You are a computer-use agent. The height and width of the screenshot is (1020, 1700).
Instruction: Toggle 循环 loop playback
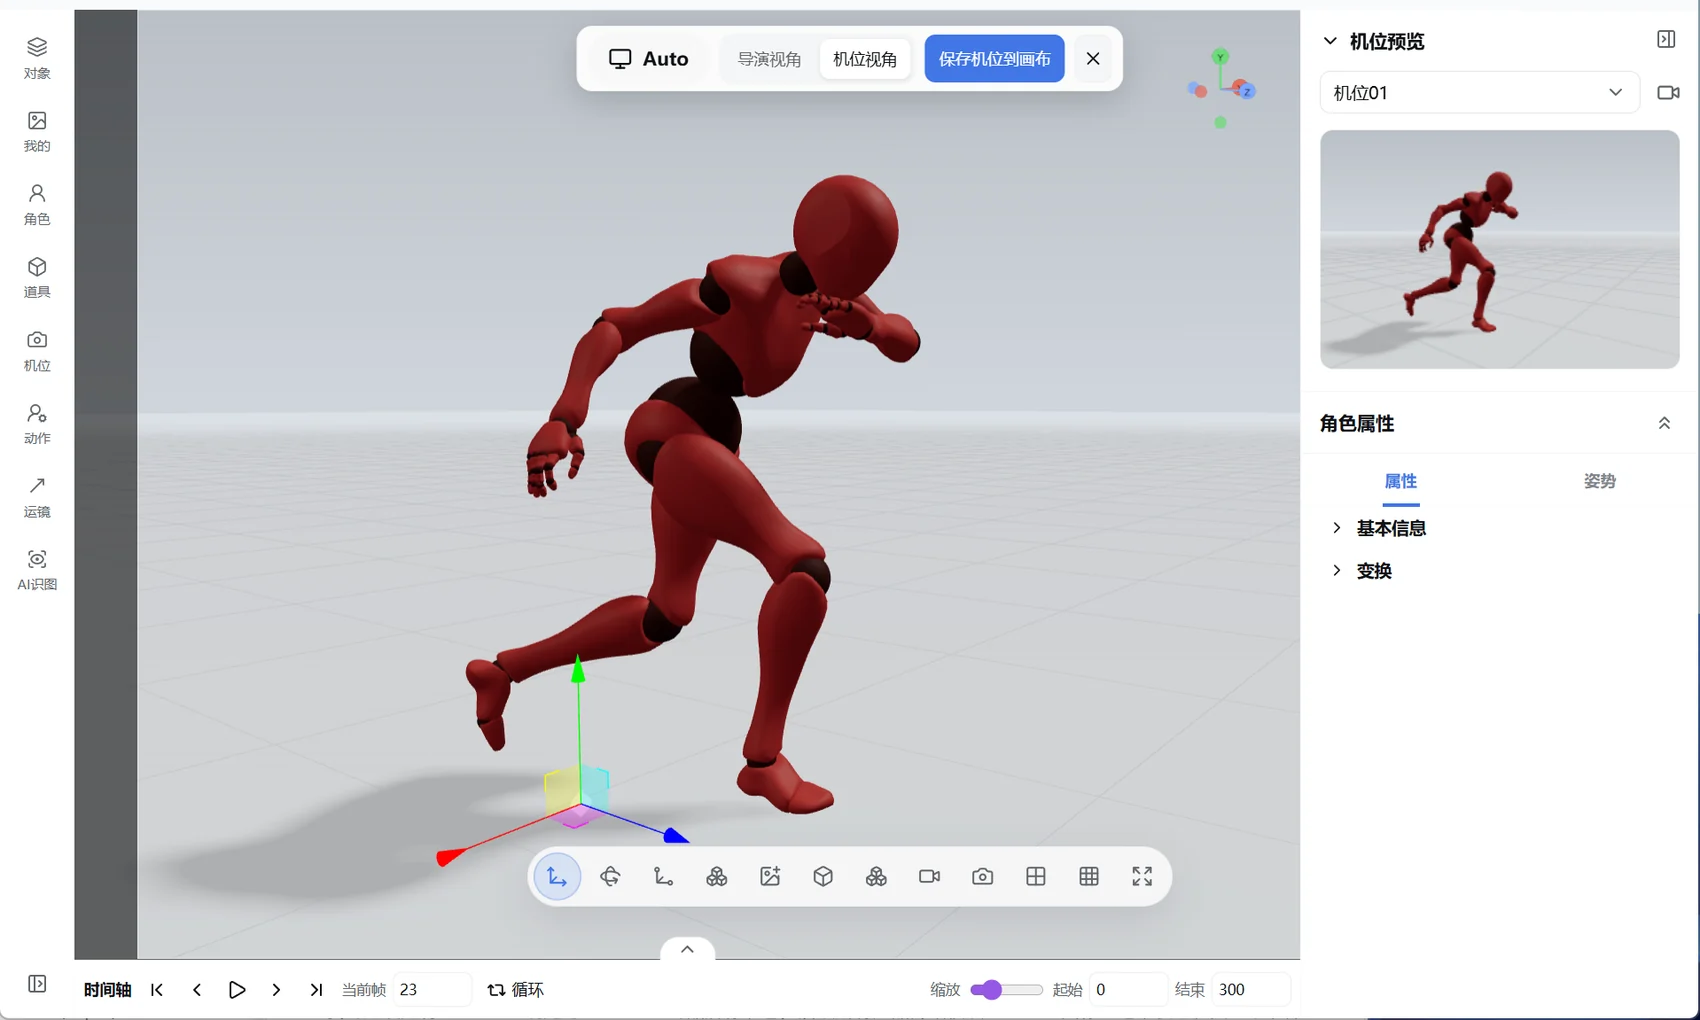click(x=516, y=989)
